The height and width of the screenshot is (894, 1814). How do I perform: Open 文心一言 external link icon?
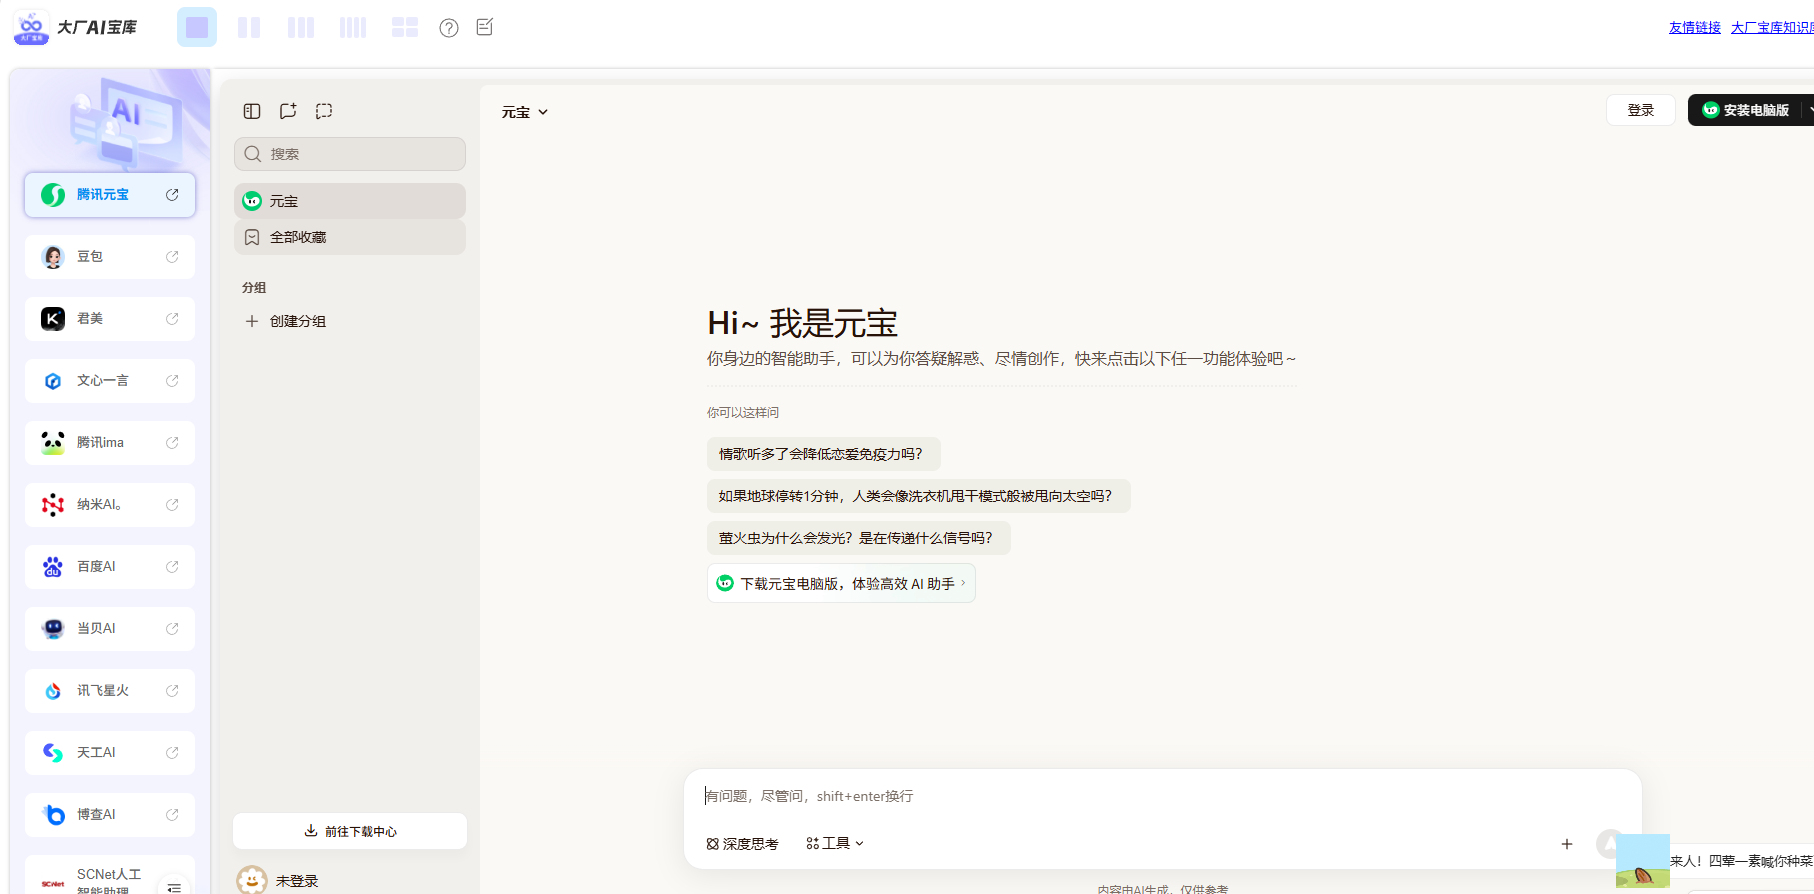pyautogui.click(x=172, y=381)
